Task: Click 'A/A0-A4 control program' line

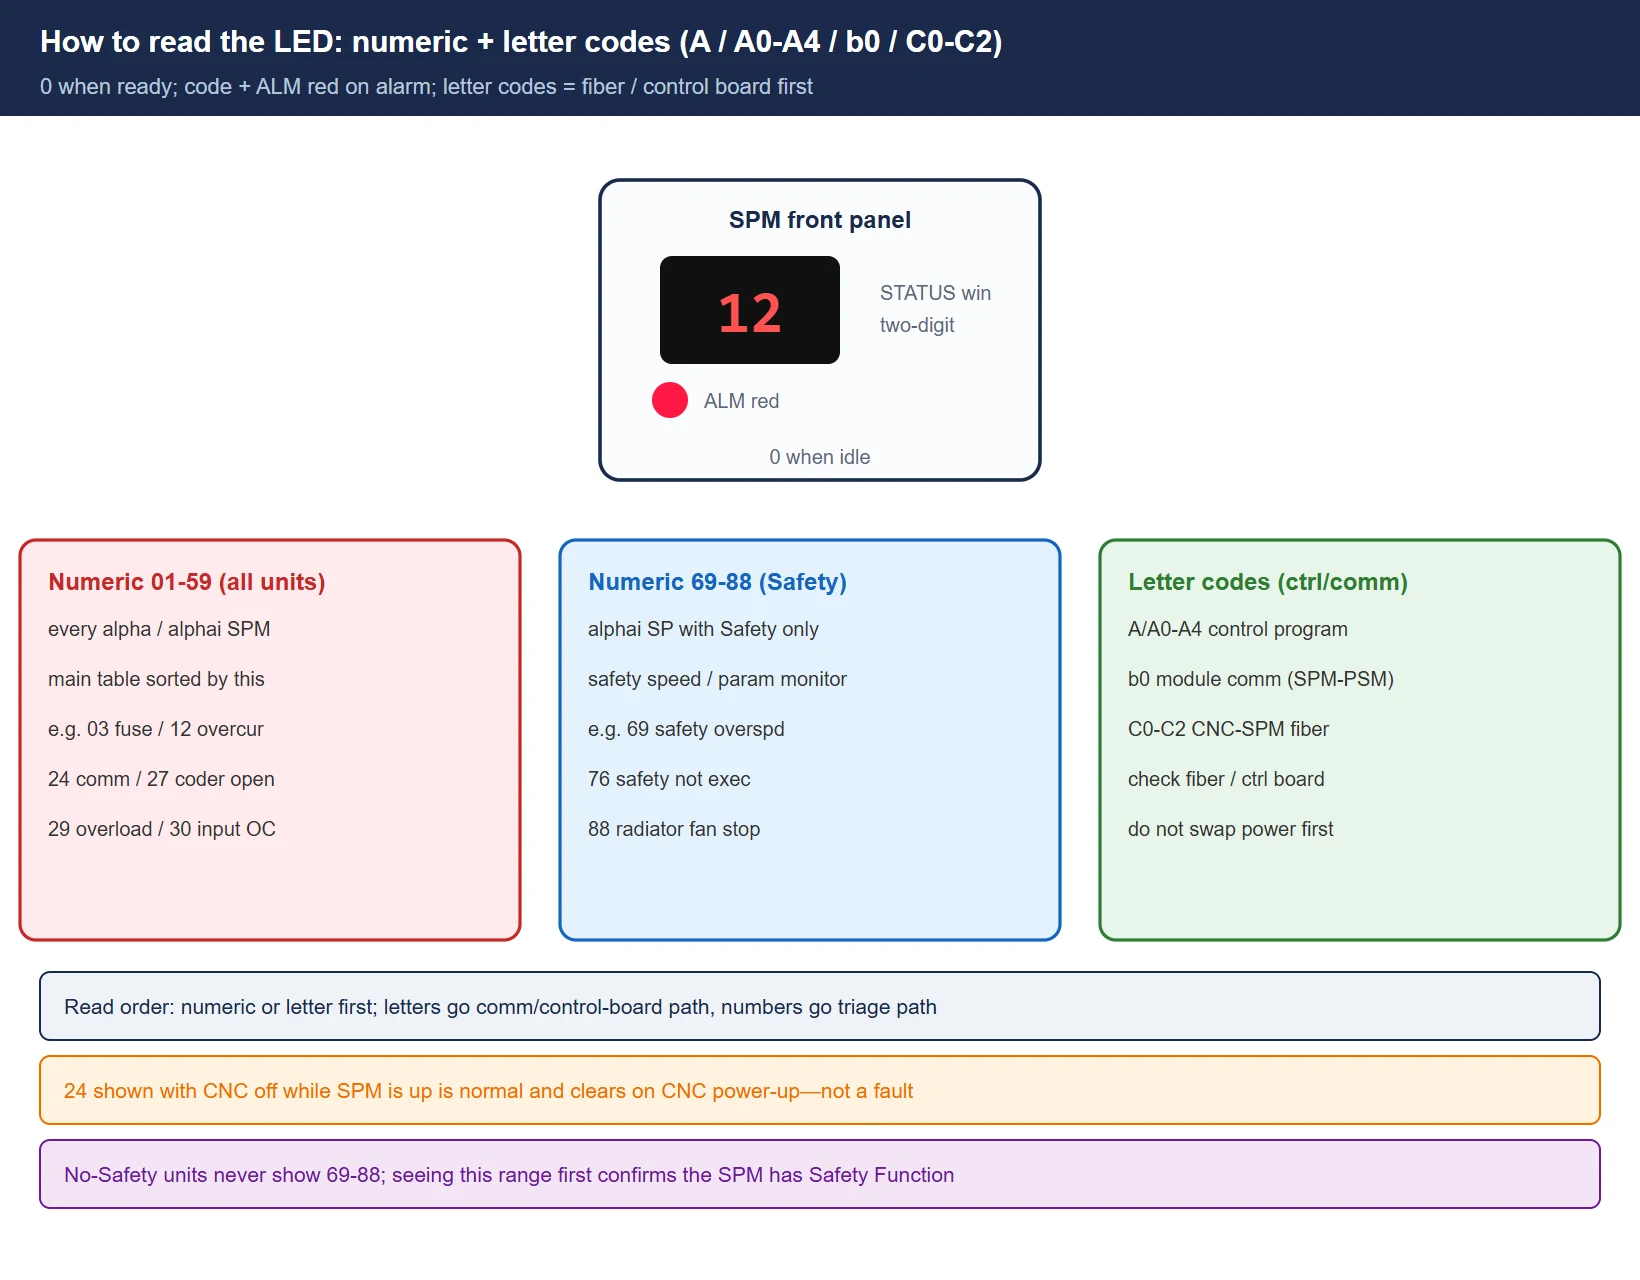Action: tap(1238, 629)
